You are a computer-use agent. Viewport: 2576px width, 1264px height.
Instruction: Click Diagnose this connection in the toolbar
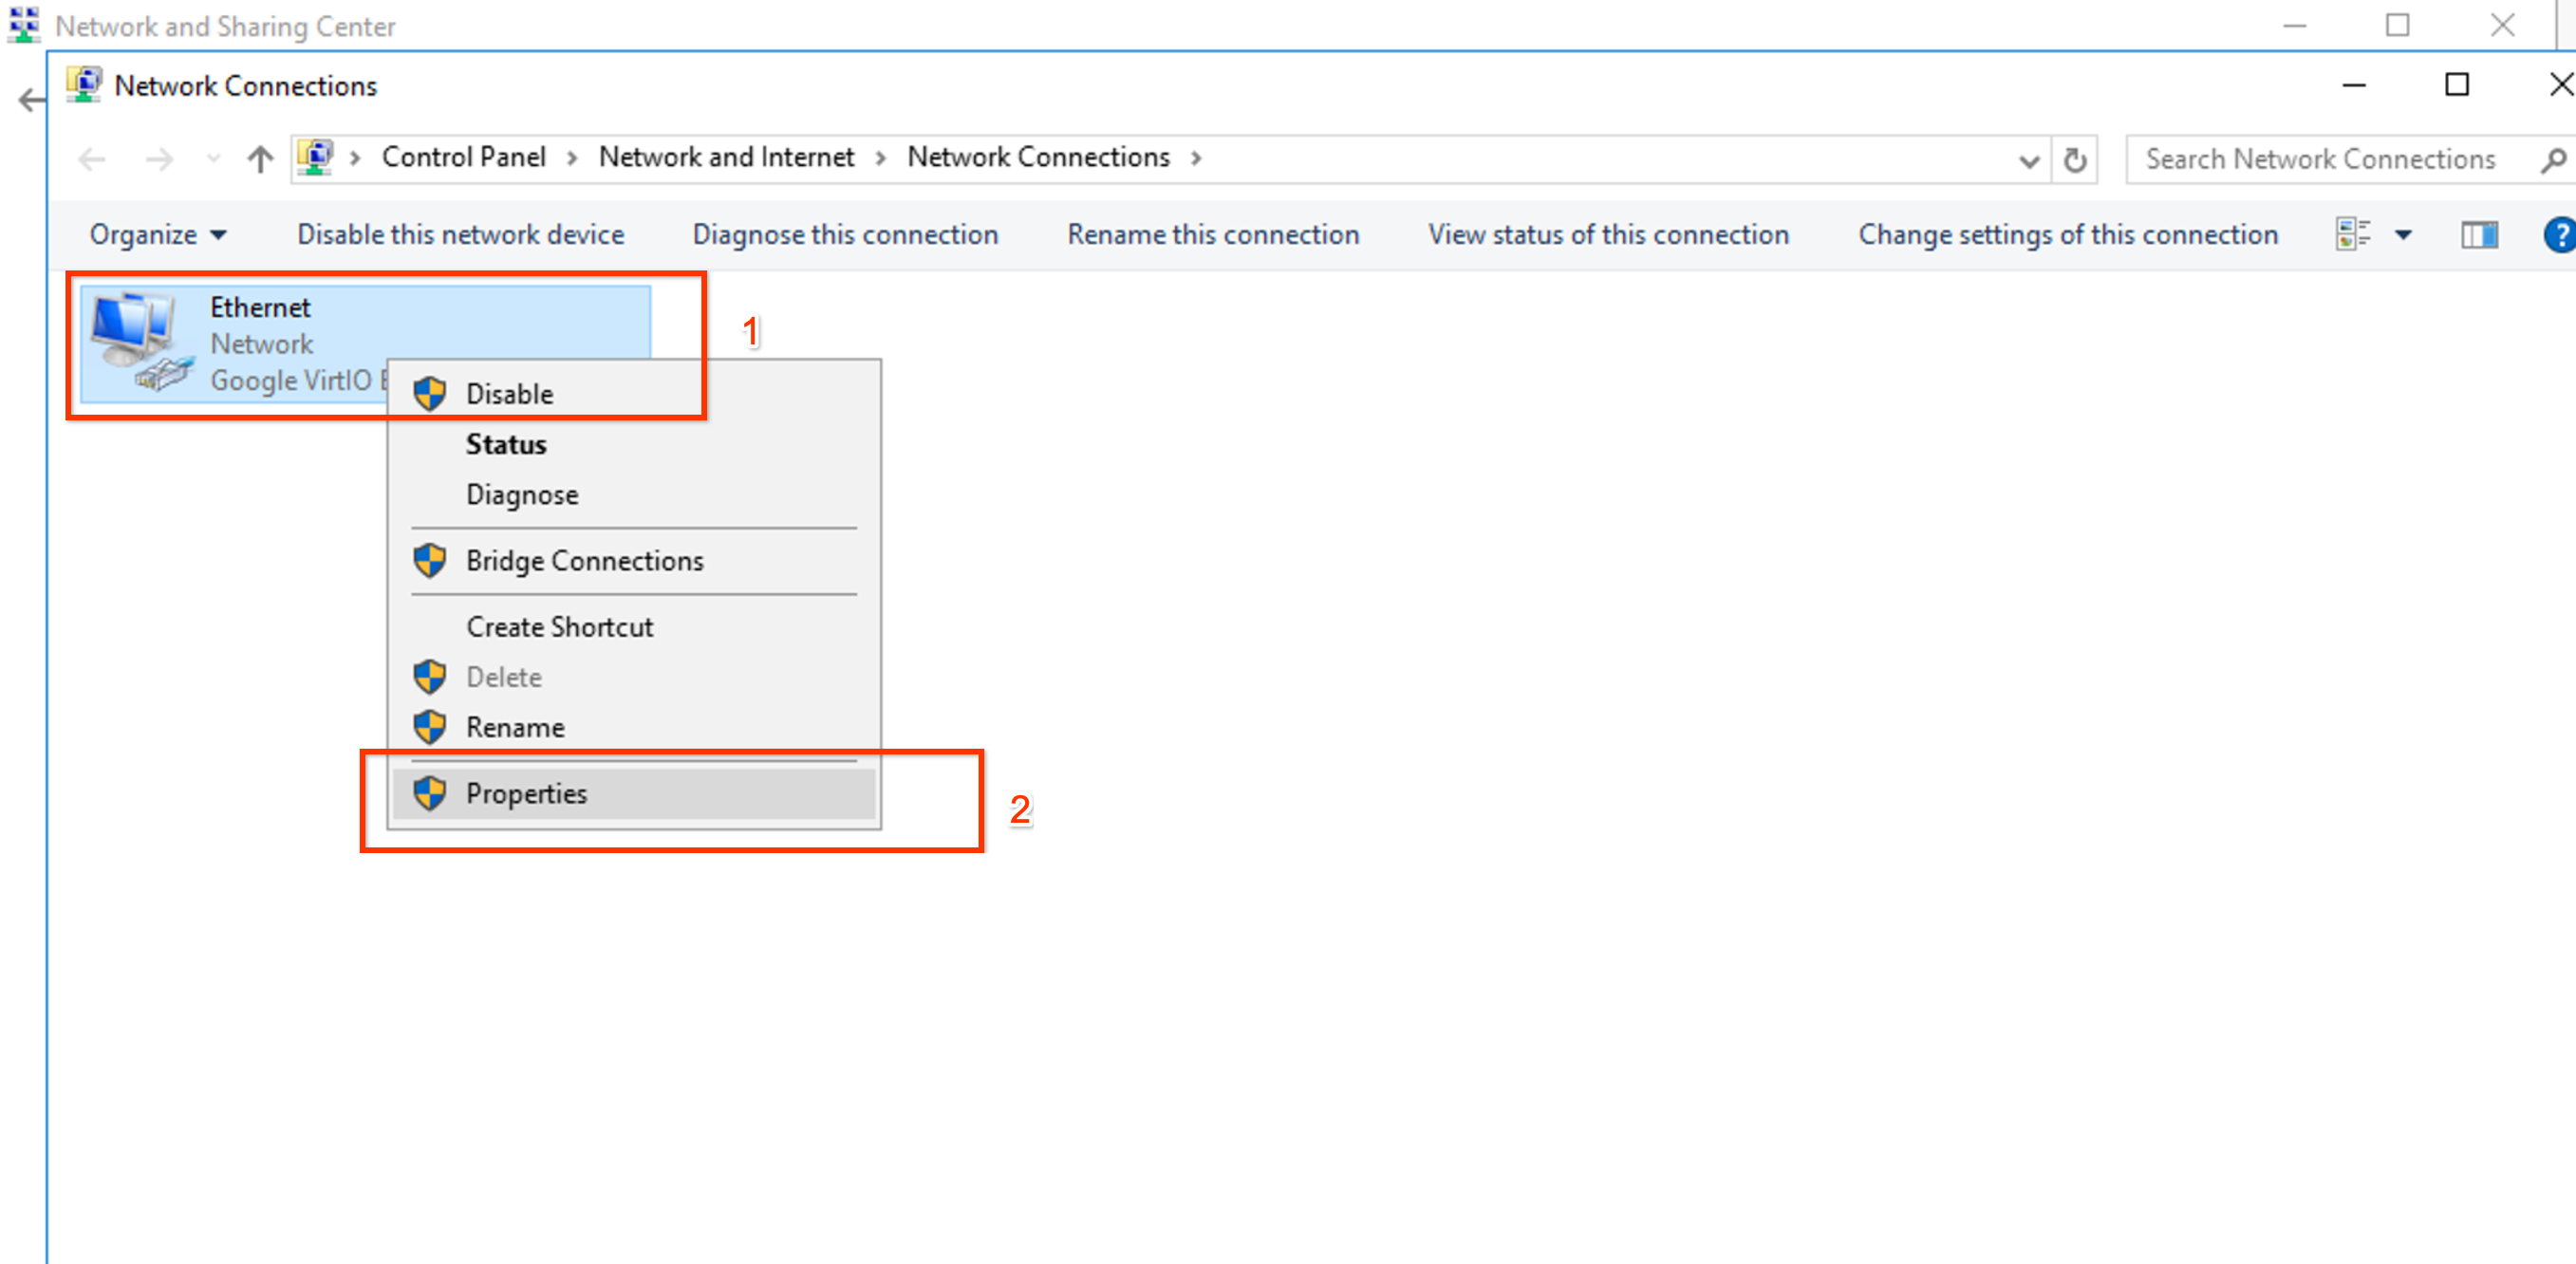(x=845, y=235)
